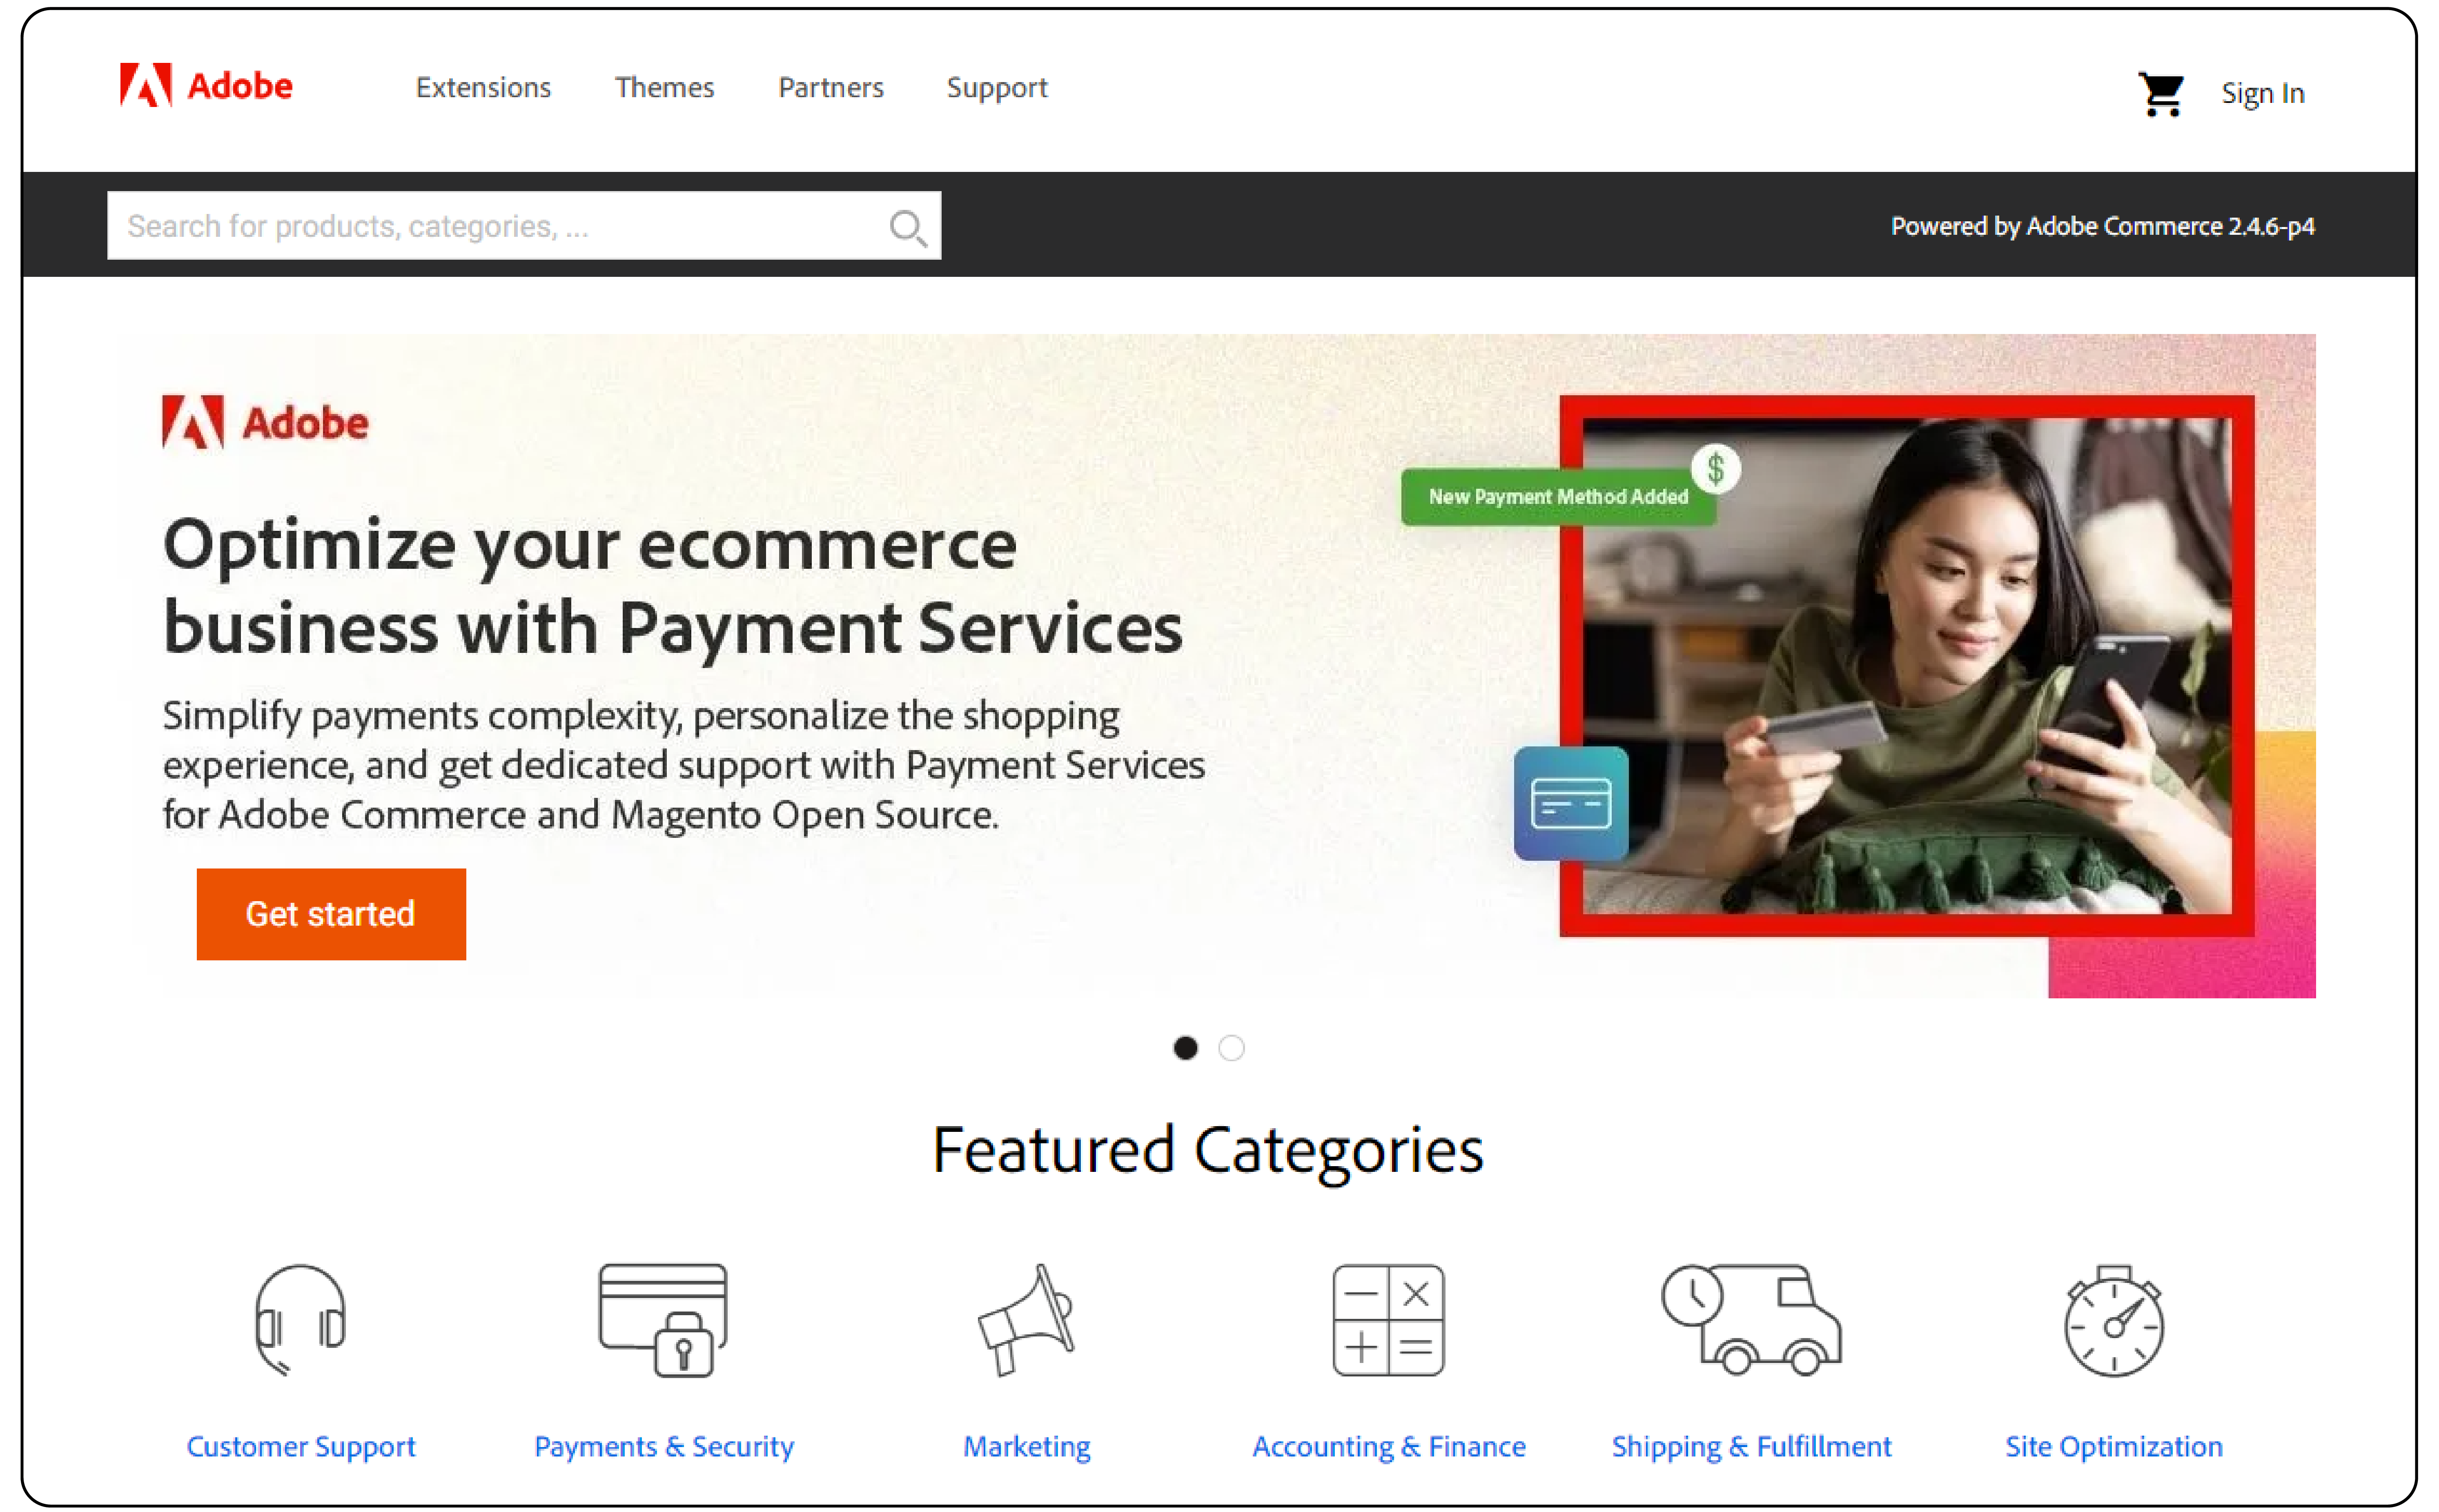The height and width of the screenshot is (1512, 2439).
Task: Open the Site Optimization category link
Action: click(2114, 1447)
